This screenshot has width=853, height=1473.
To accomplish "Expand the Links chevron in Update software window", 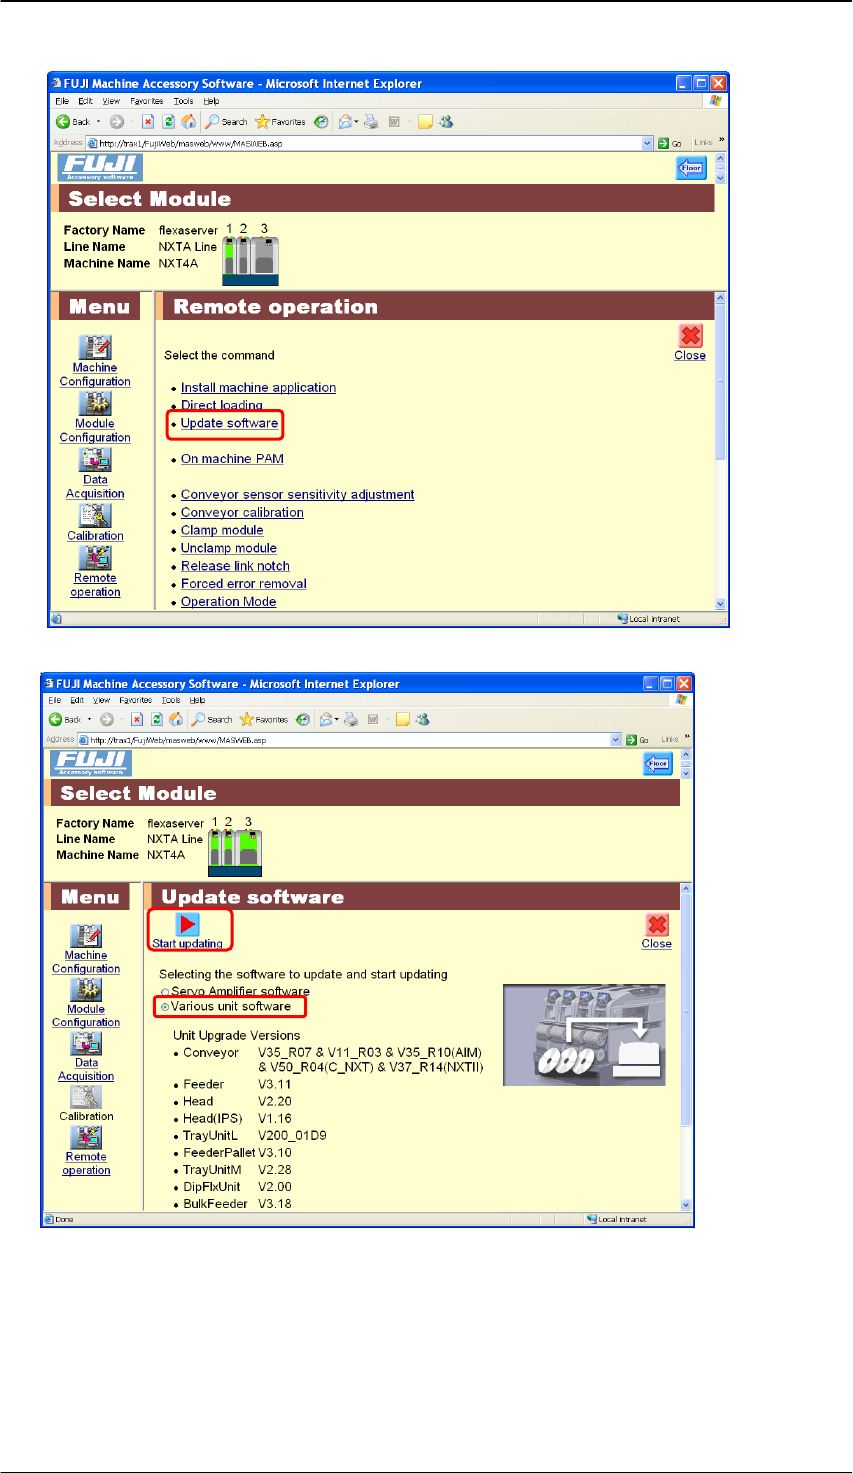I will pos(687,738).
